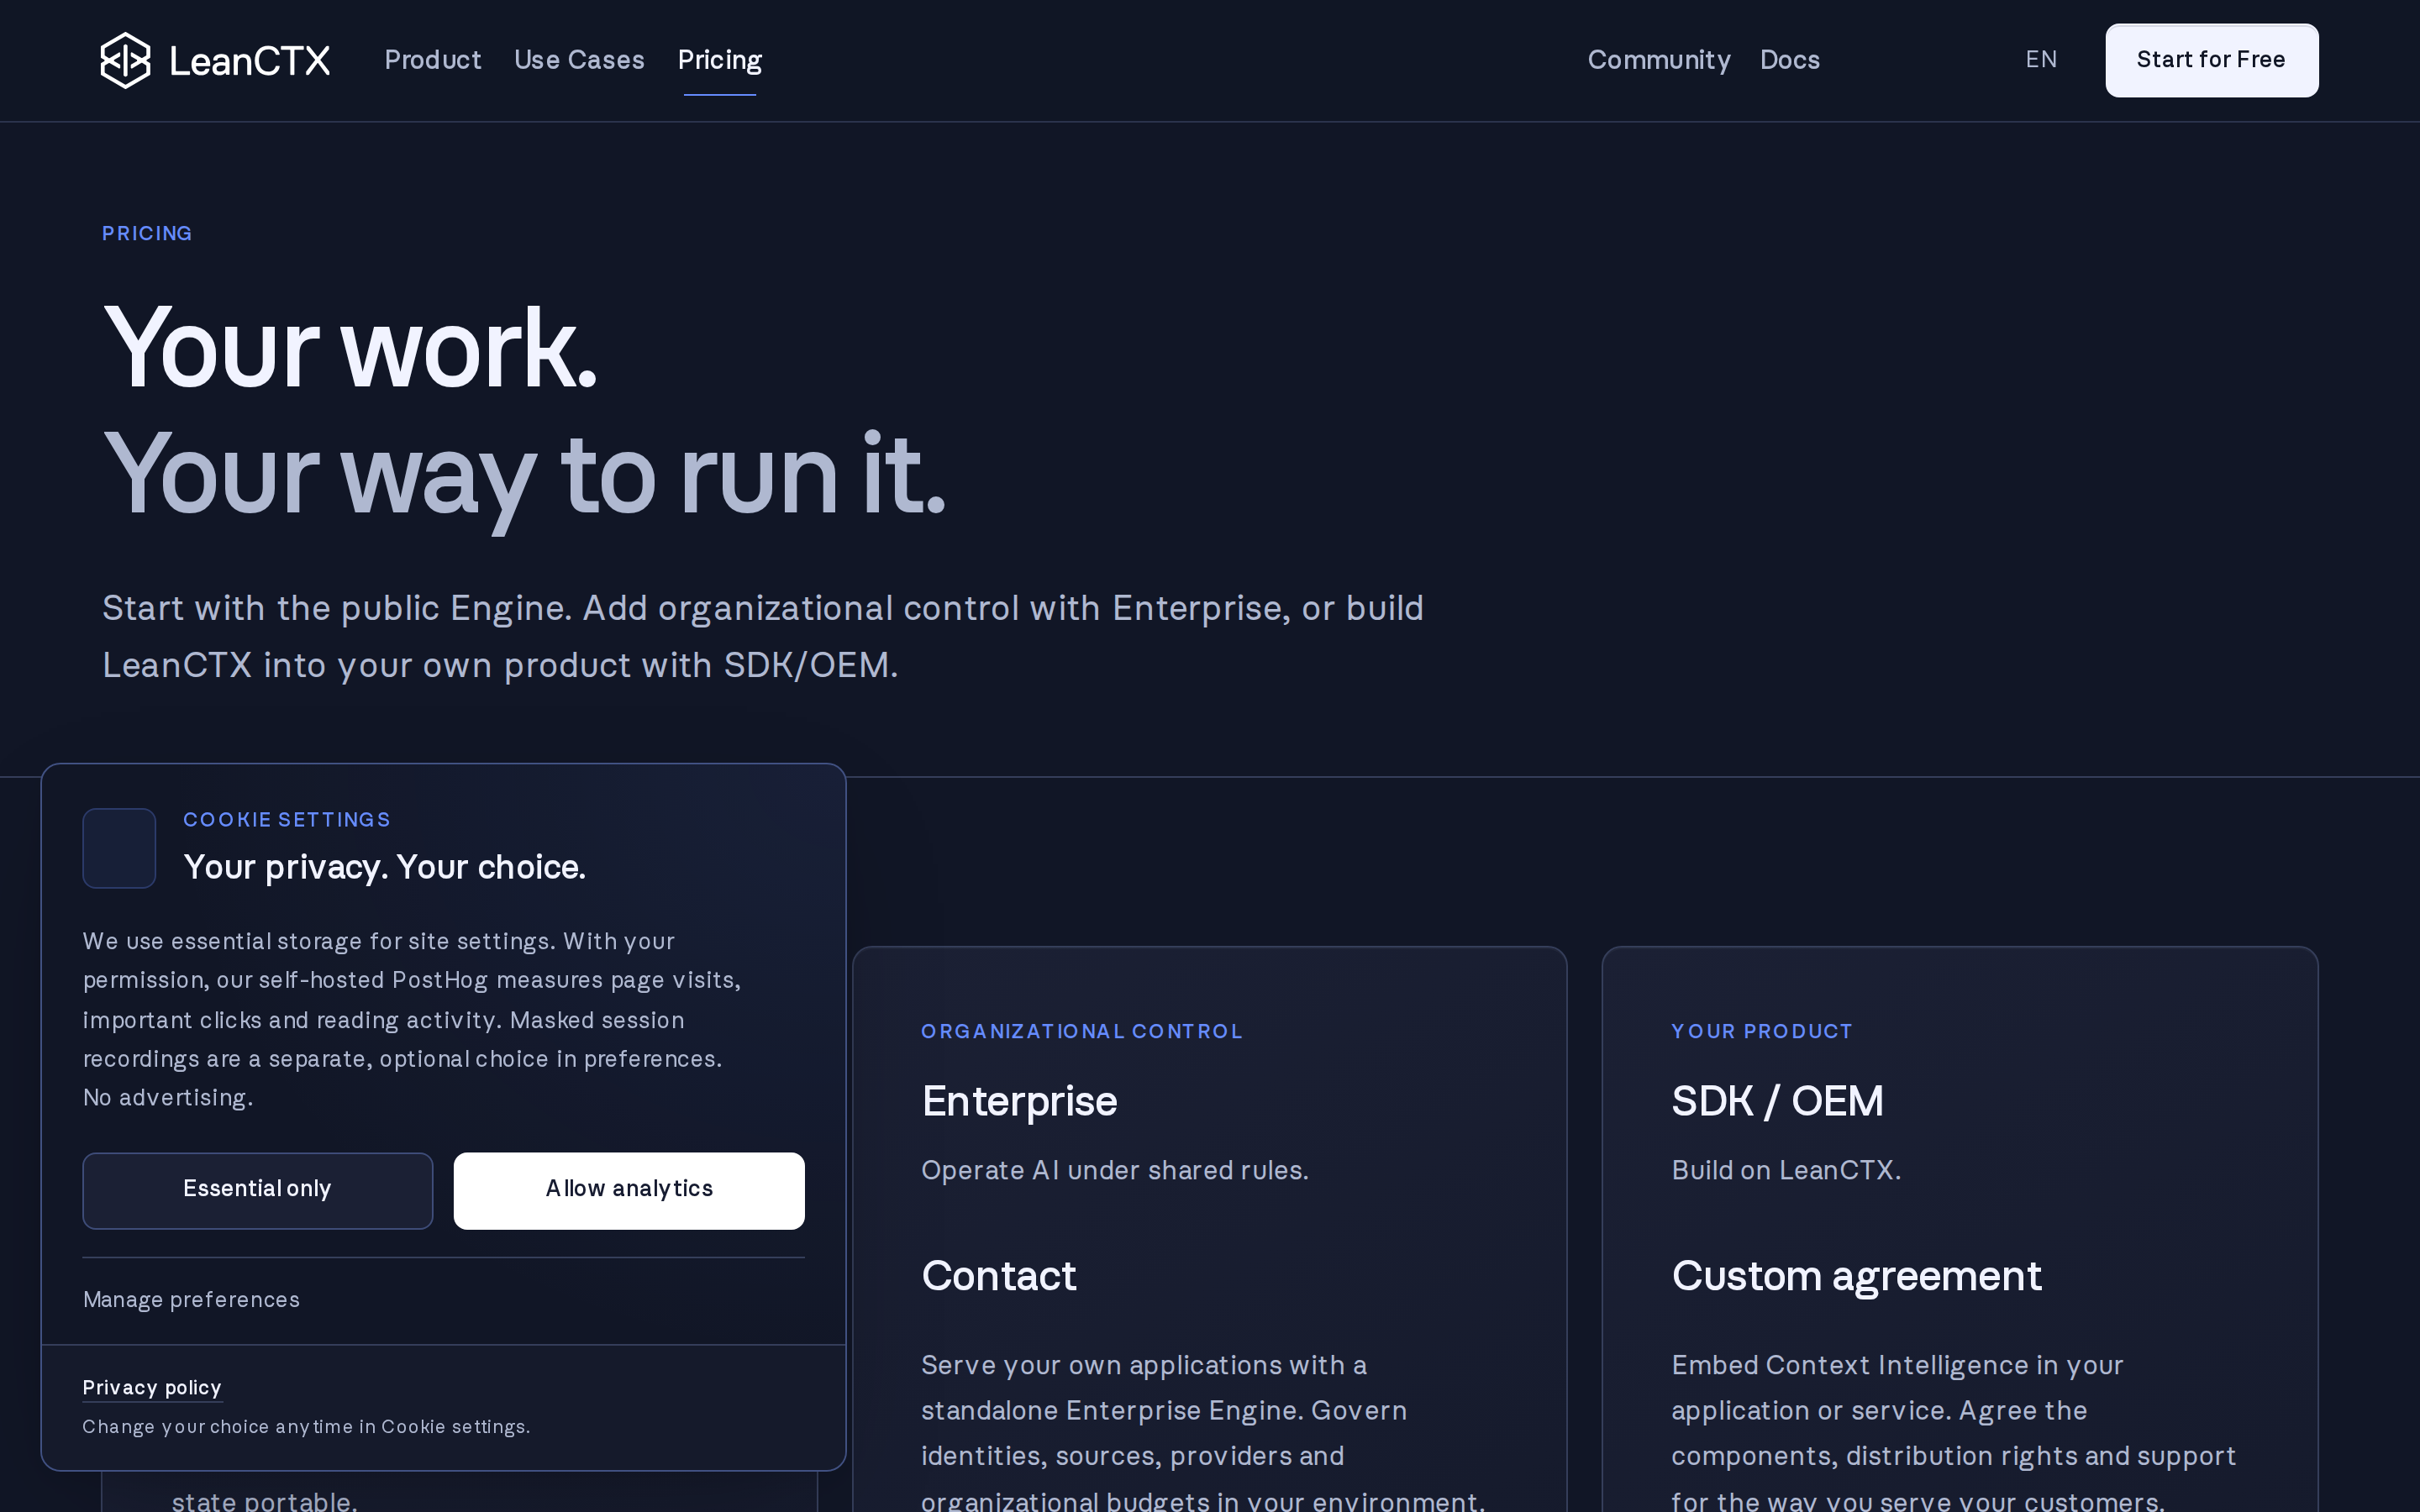Click the Contact price text

[998, 1276]
